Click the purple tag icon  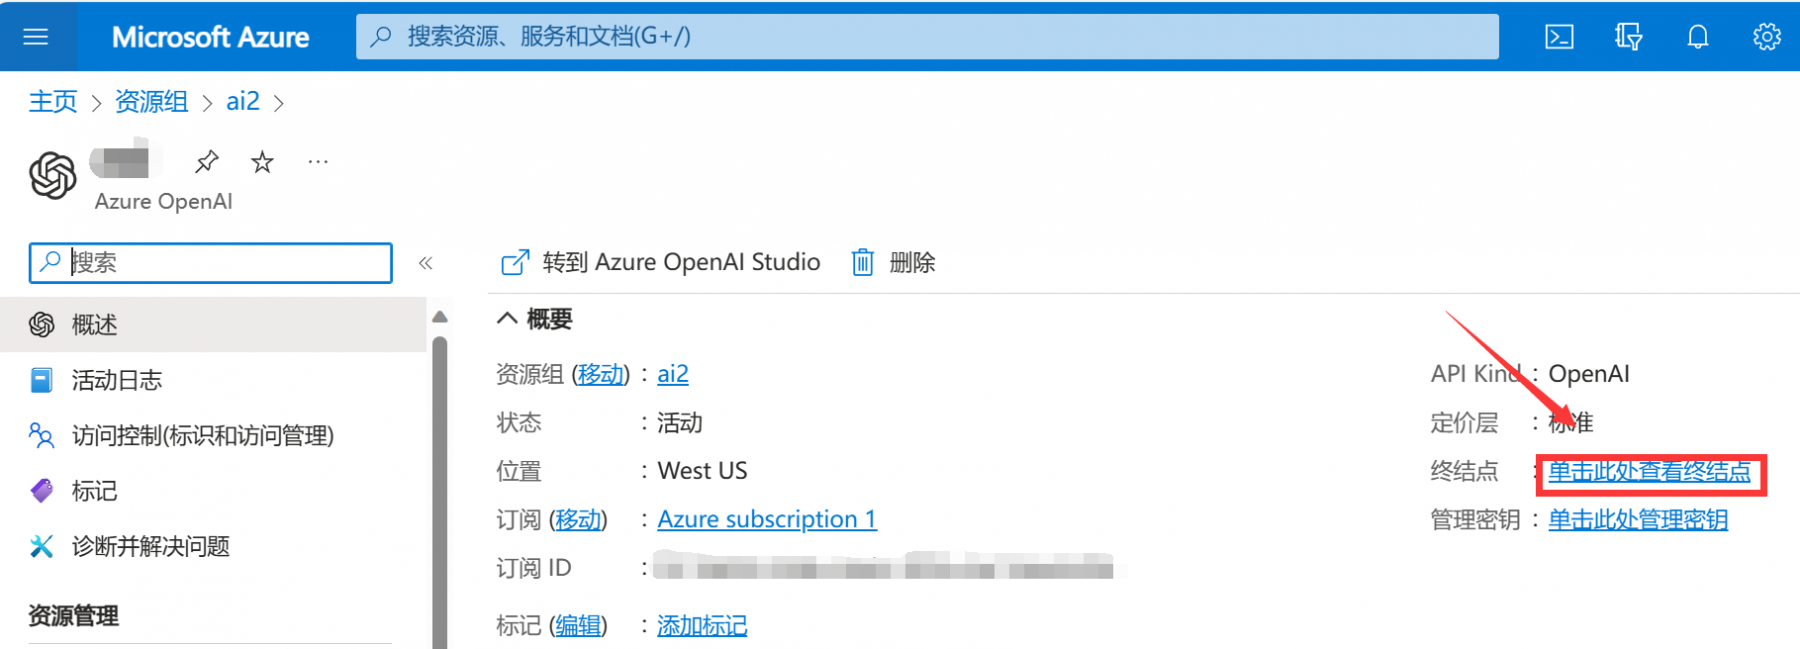(x=41, y=491)
